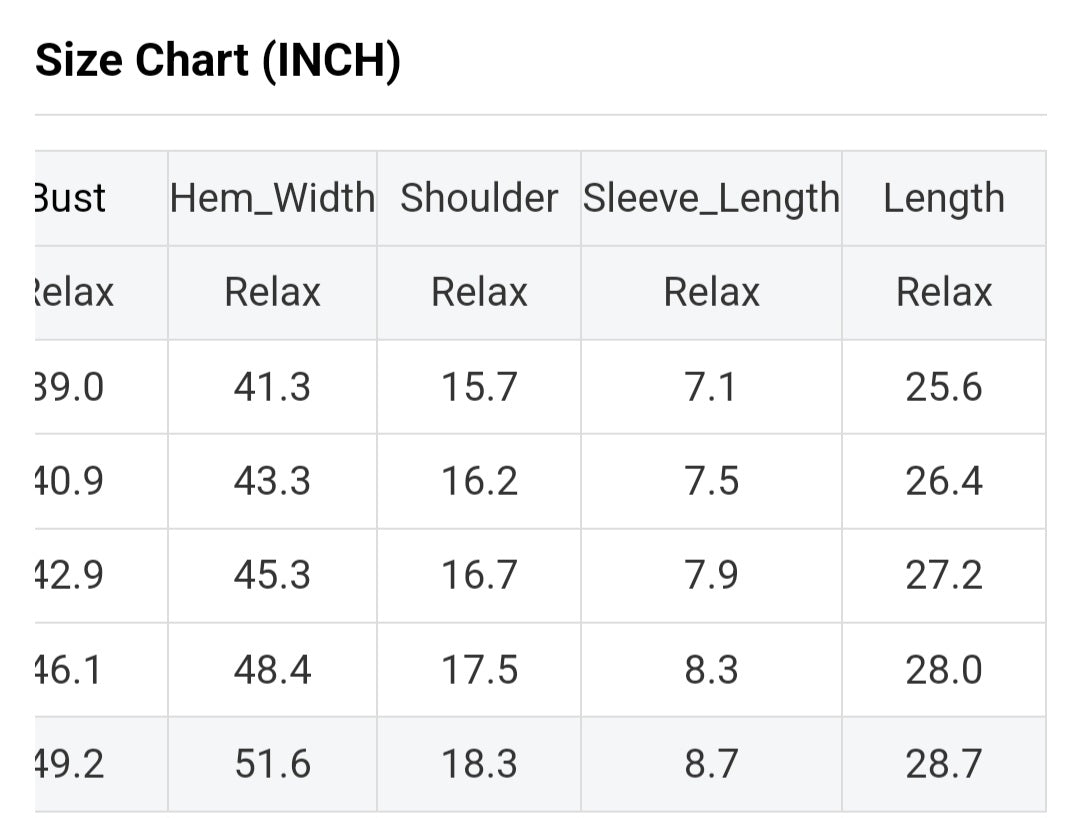Click the partially visible Bust header
This screenshot has height=818, width=1080.
pyautogui.click(x=71, y=198)
